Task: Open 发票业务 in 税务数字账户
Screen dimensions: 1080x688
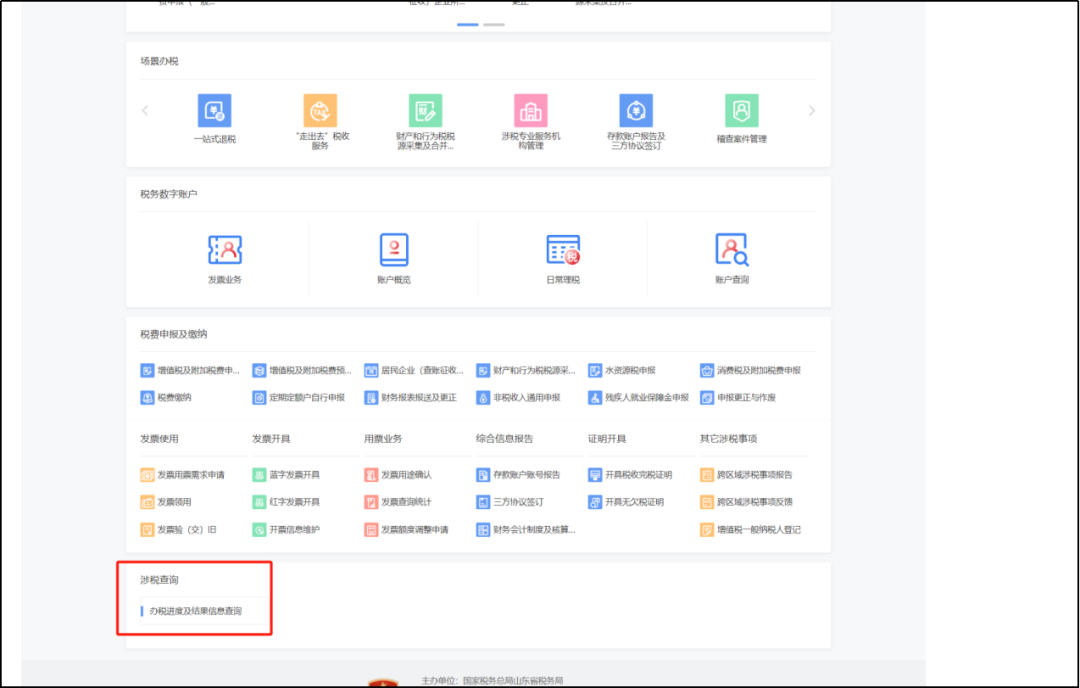Action: (x=225, y=259)
